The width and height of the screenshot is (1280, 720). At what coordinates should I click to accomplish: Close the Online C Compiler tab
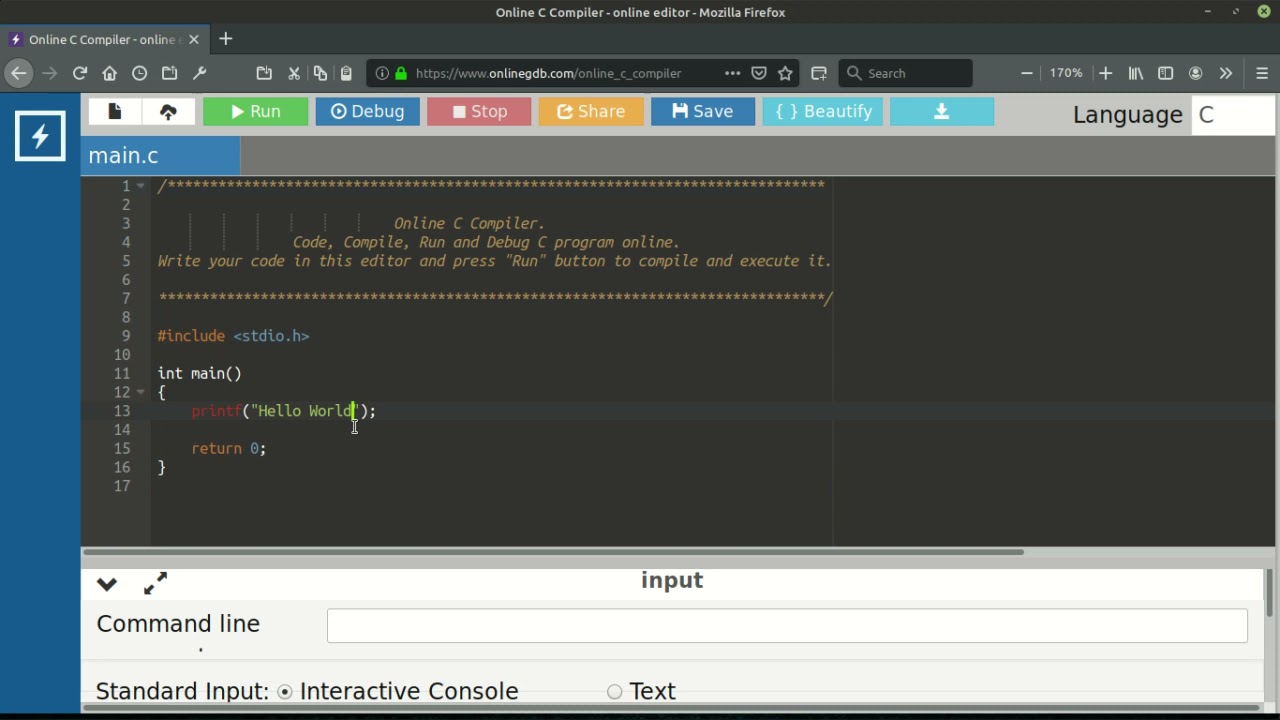point(194,39)
